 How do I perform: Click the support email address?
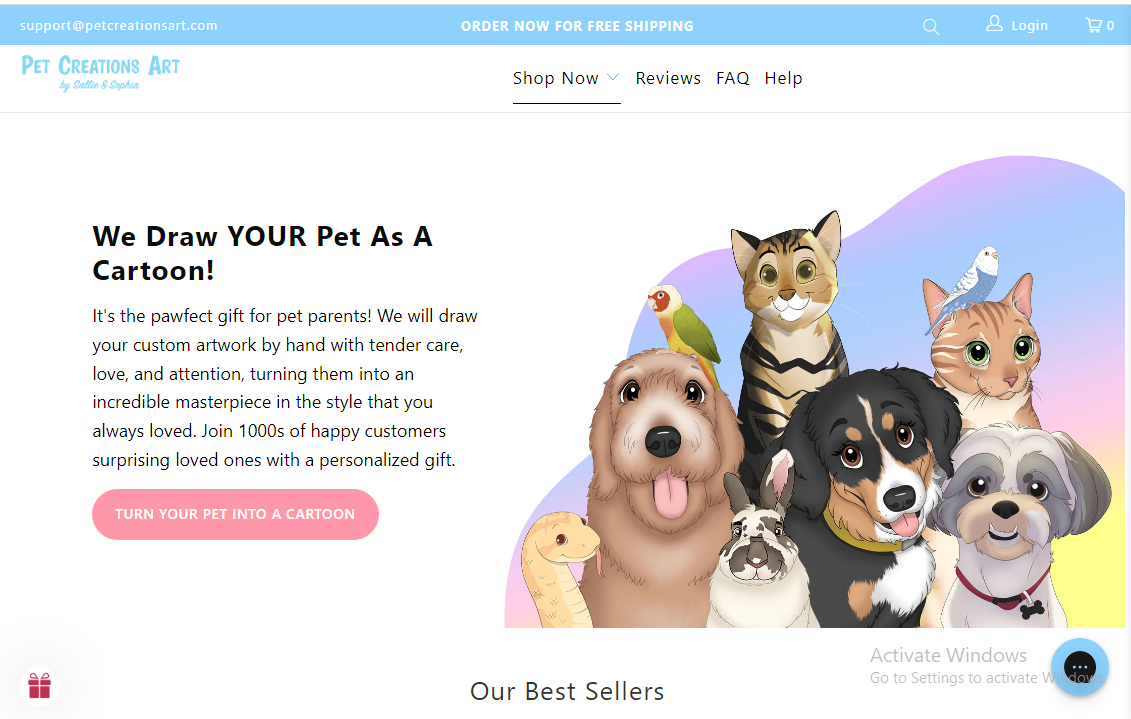point(118,26)
